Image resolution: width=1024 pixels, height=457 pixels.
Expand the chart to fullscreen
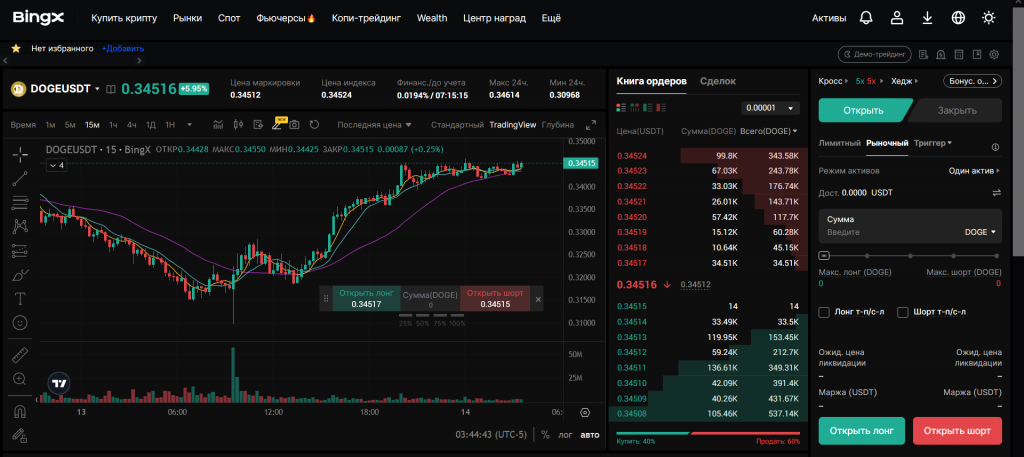click(591, 124)
